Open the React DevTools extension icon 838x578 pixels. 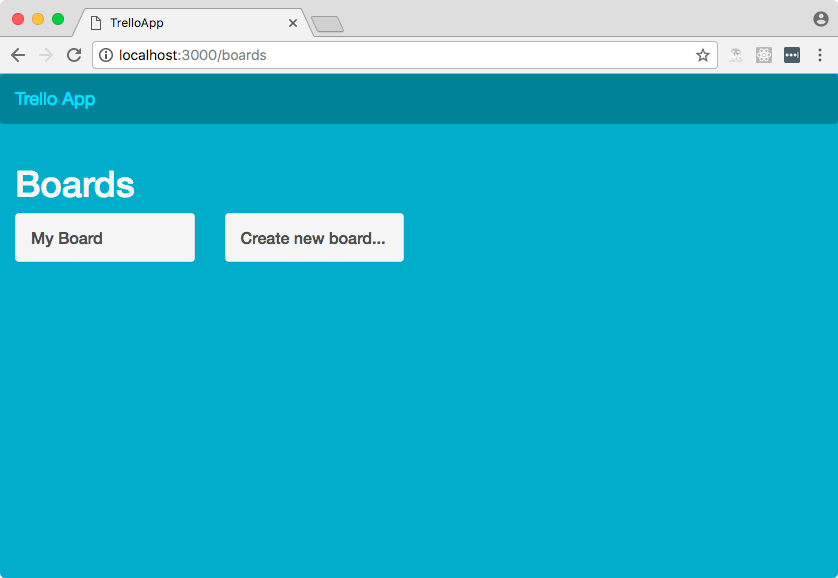pos(764,55)
